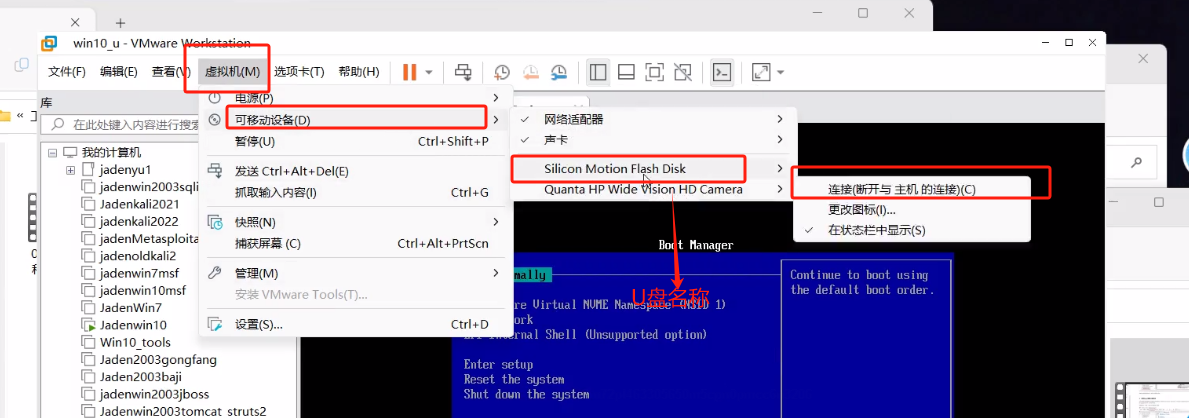The image size is (1189, 418).
Task: Click the wrench icon next to 管理(M)
Action: point(215,273)
